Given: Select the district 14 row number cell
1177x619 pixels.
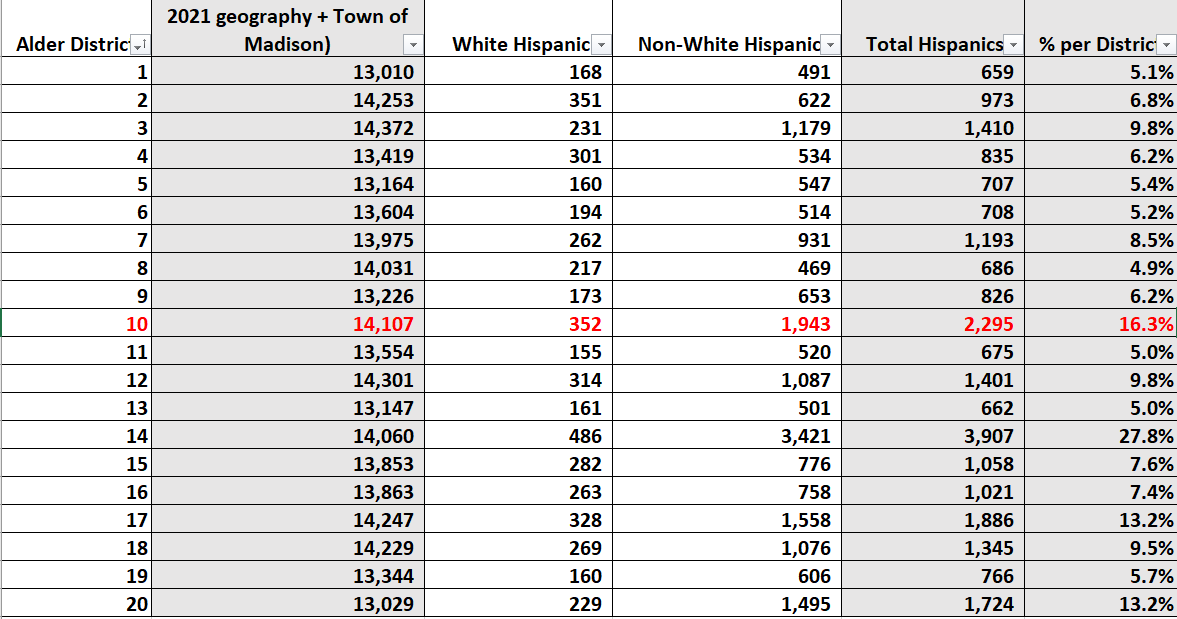Looking at the screenshot, I should point(76,436).
